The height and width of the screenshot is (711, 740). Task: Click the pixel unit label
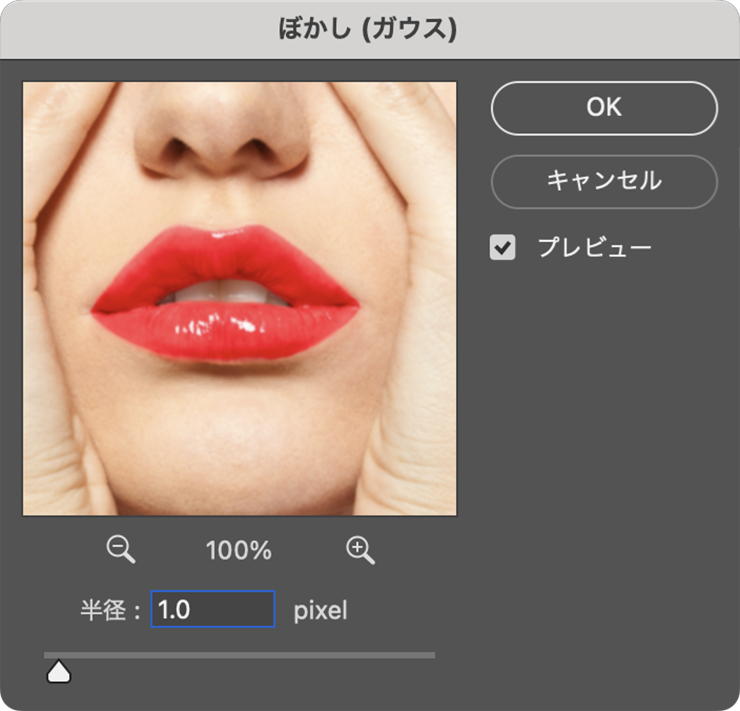click(x=320, y=610)
